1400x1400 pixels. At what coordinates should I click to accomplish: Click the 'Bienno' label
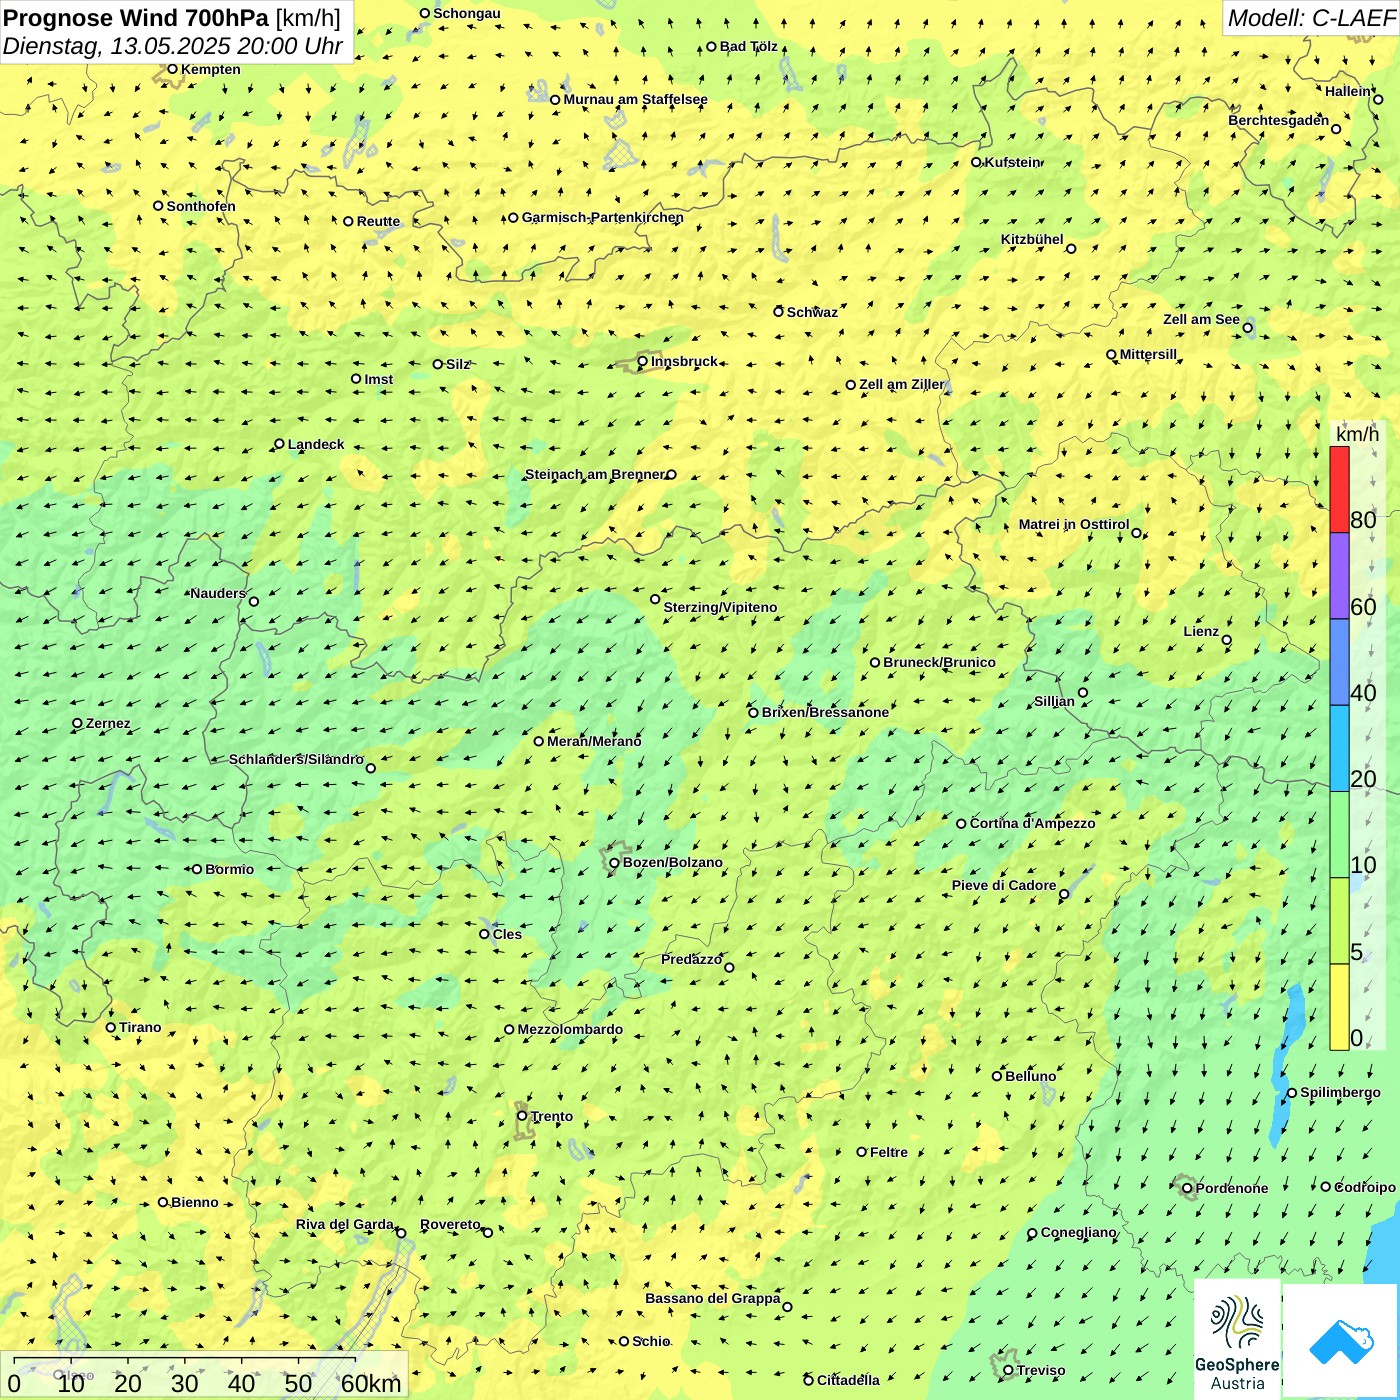coord(195,1203)
